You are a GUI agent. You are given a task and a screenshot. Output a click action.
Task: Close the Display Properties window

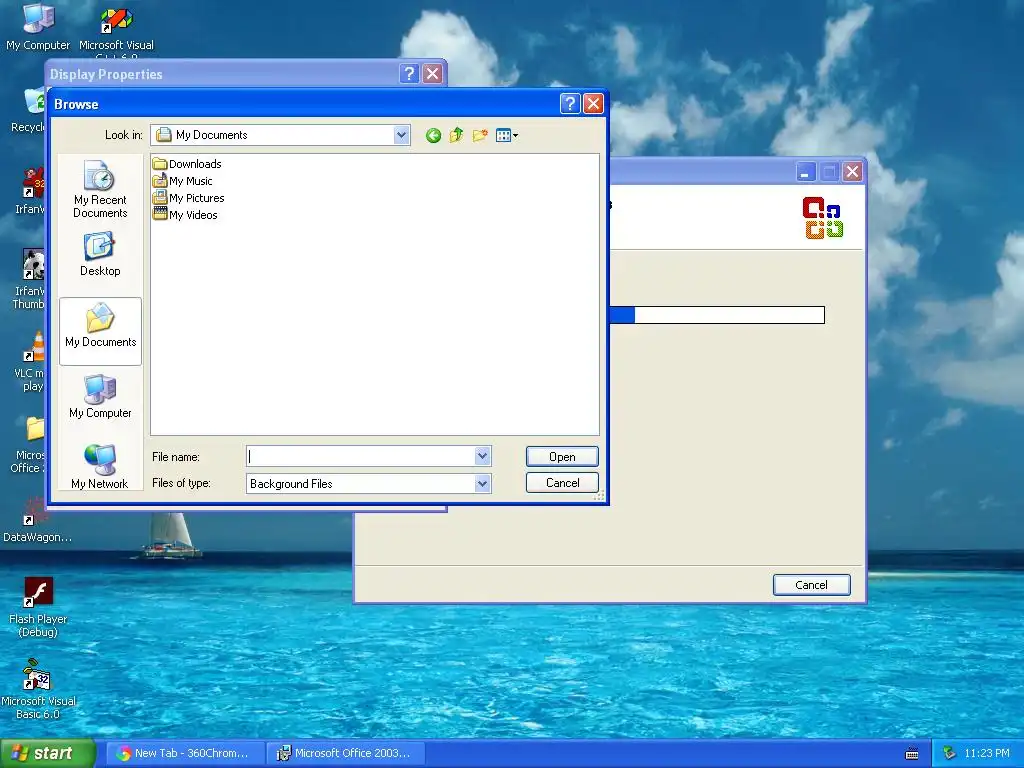point(432,74)
